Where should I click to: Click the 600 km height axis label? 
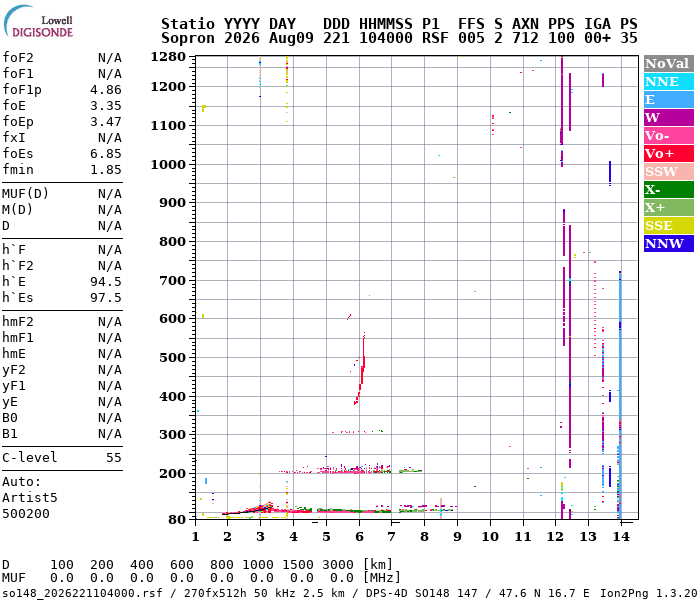[x=172, y=319]
